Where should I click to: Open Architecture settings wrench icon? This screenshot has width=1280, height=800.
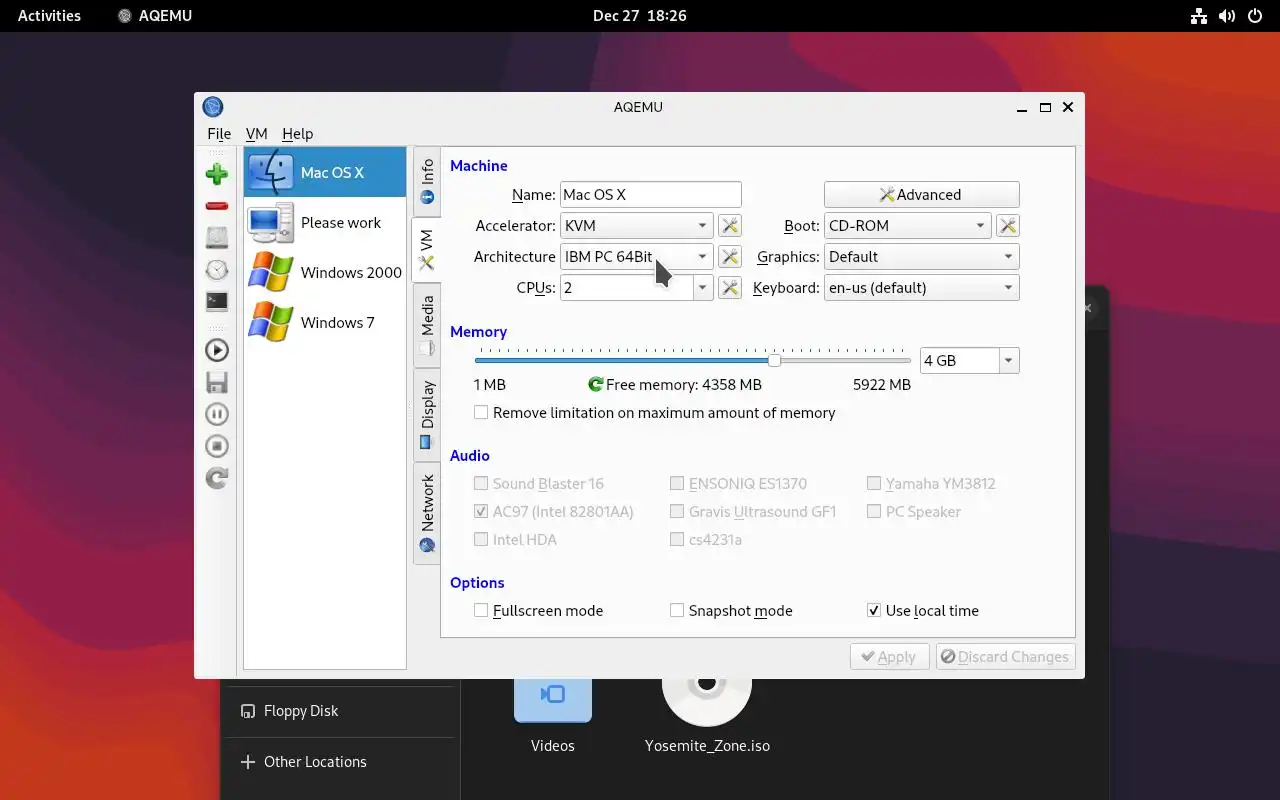(730, 257)
